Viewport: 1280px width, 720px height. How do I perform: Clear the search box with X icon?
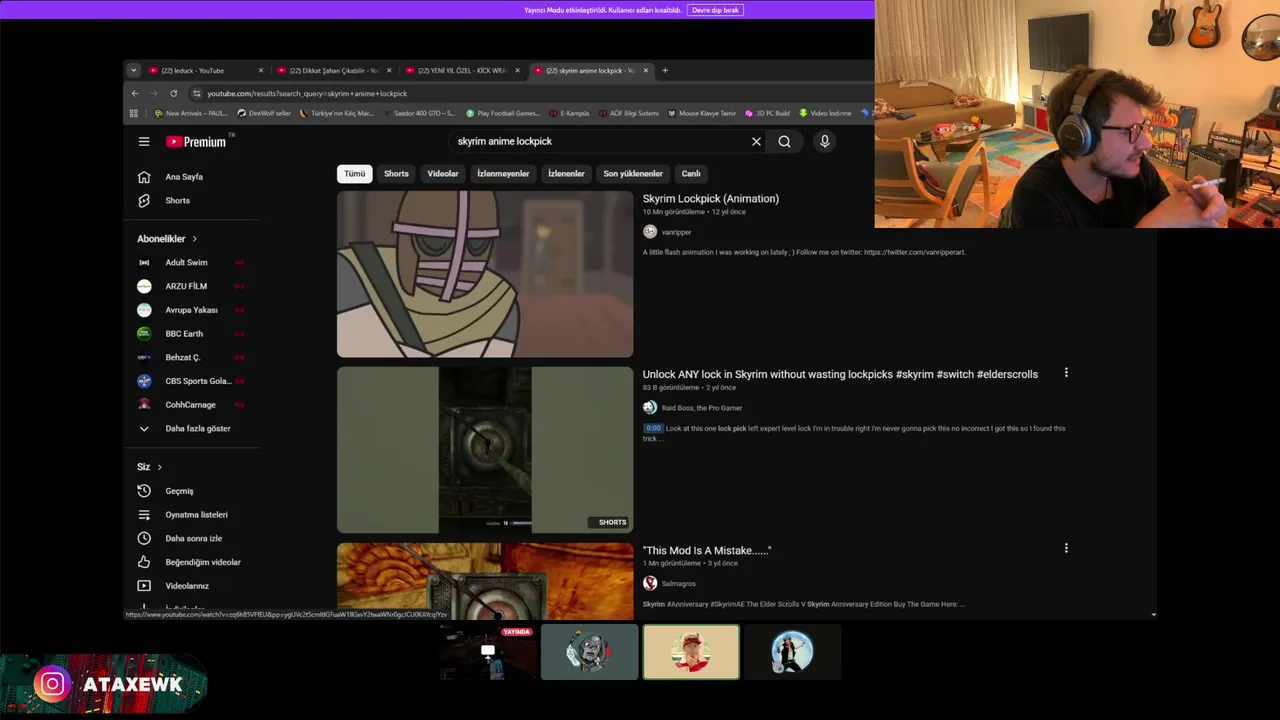(756, 142)
